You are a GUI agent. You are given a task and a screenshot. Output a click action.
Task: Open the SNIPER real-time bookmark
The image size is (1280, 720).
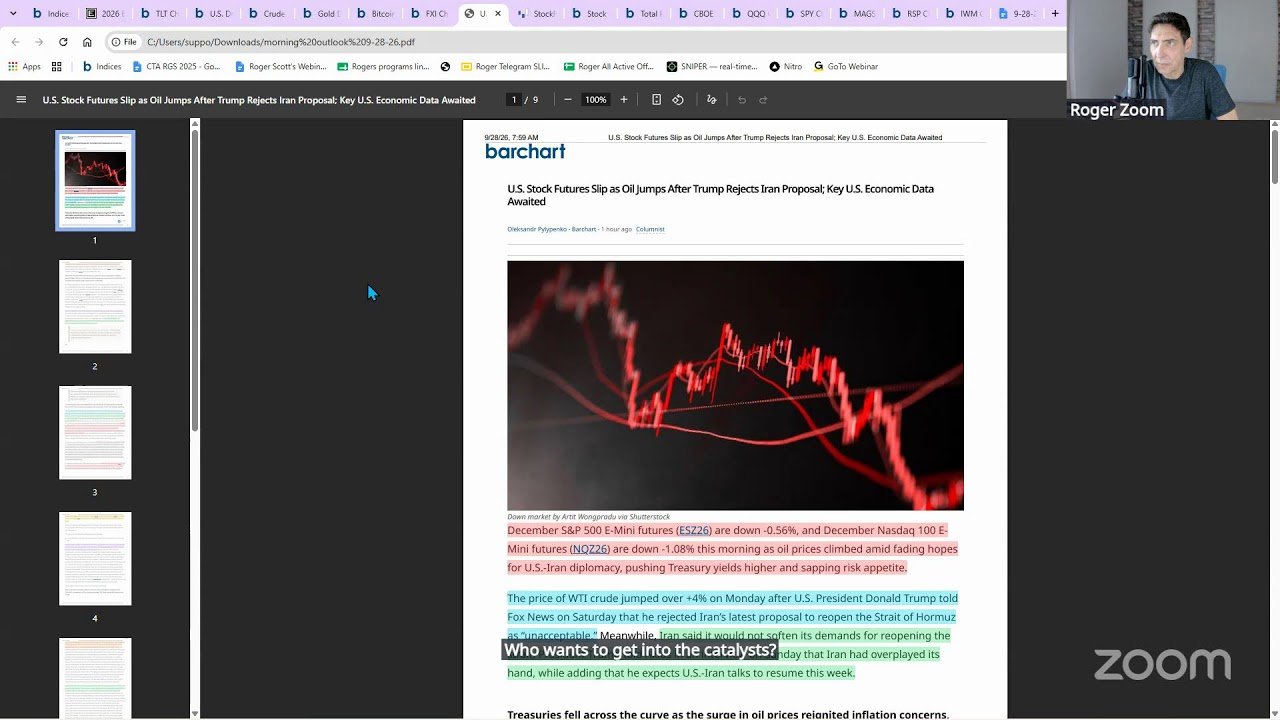click(713, 67)
